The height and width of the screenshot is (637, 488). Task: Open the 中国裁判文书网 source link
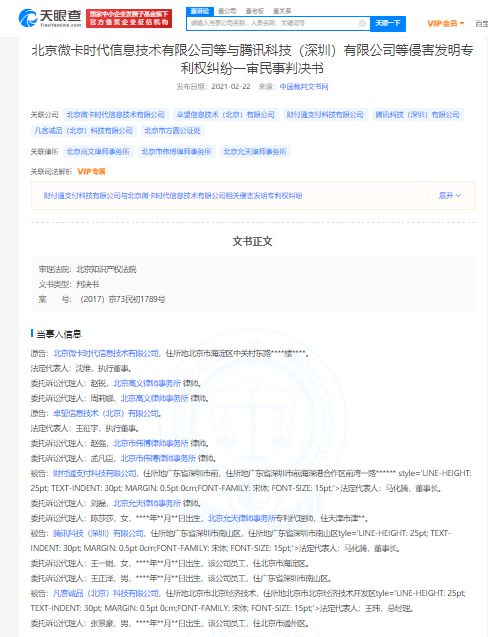[x=304, y=87]
